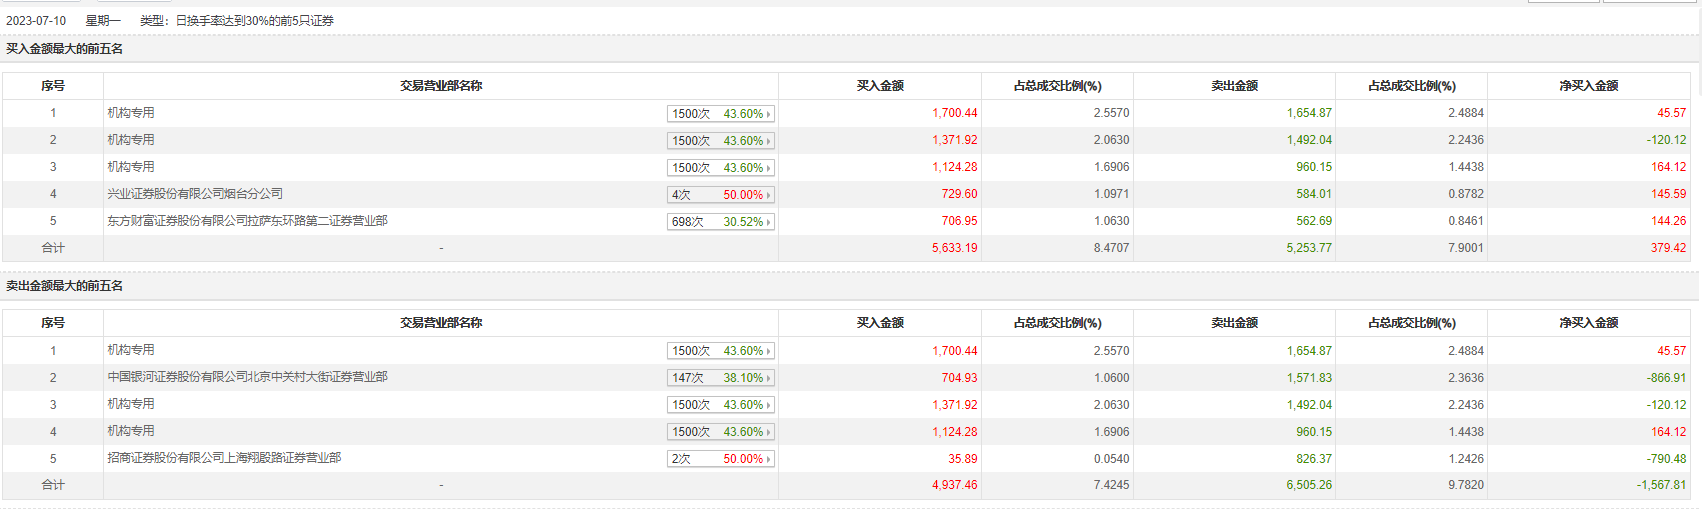Expand the "147次 38.10%" success-rate badge
Image resolution: width=1702 pixels, height=514 pixels.
coord(720,378)
